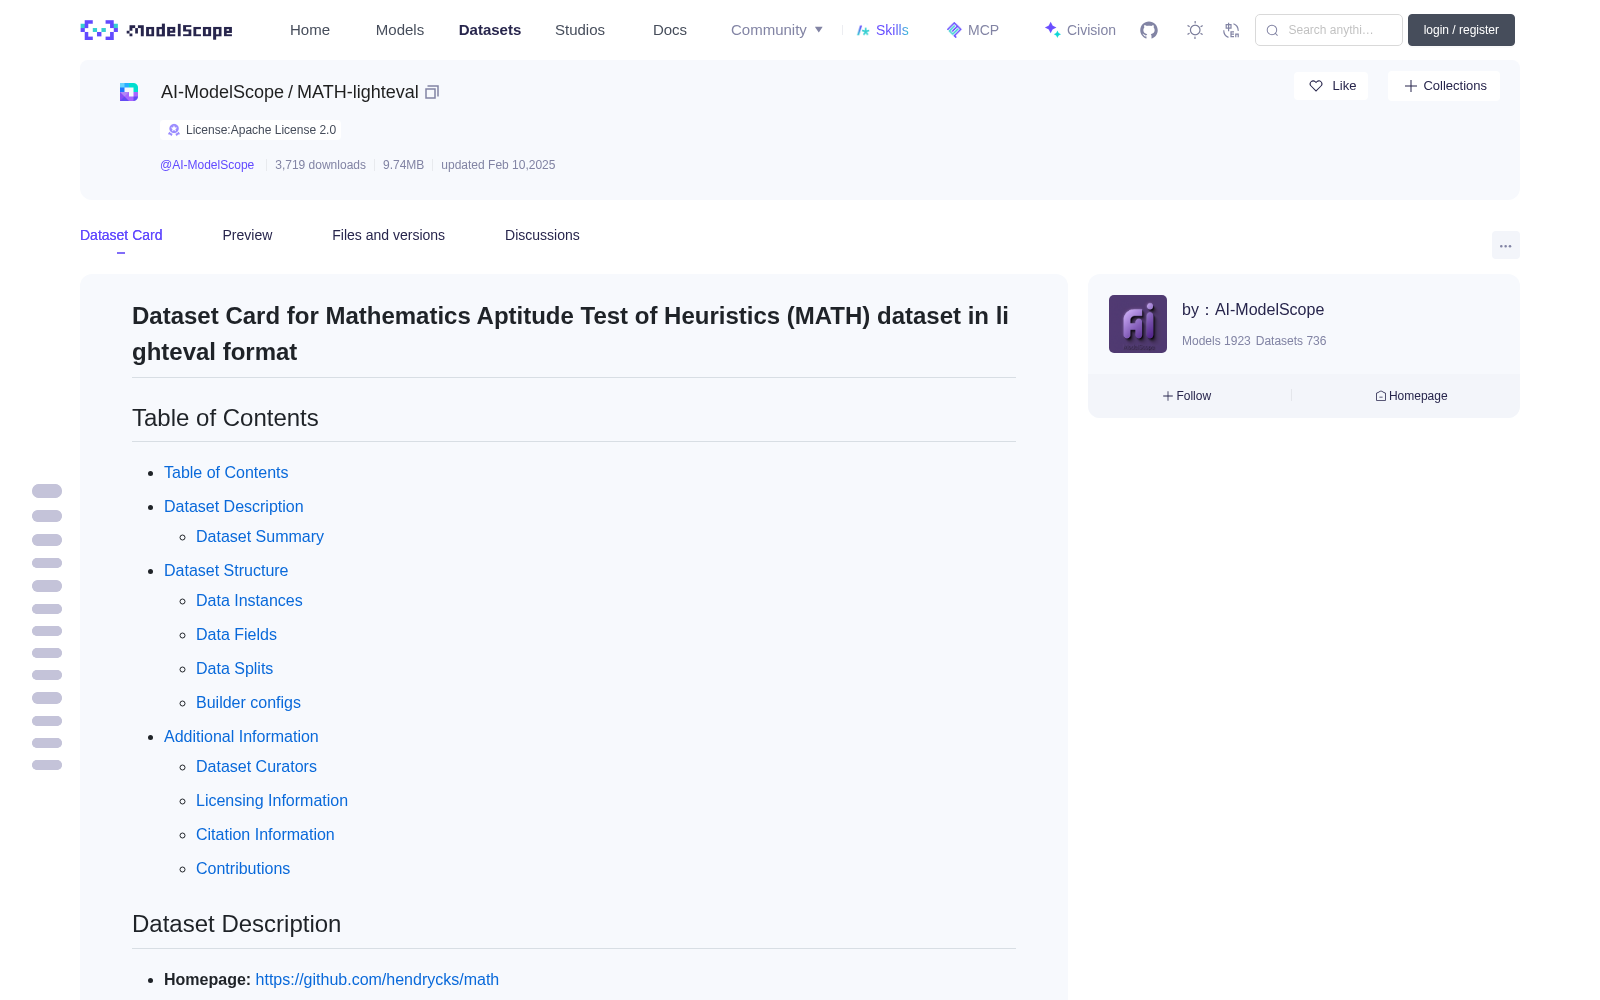
Task: Jump to Table of Contents link
Action: pos(226,472)
